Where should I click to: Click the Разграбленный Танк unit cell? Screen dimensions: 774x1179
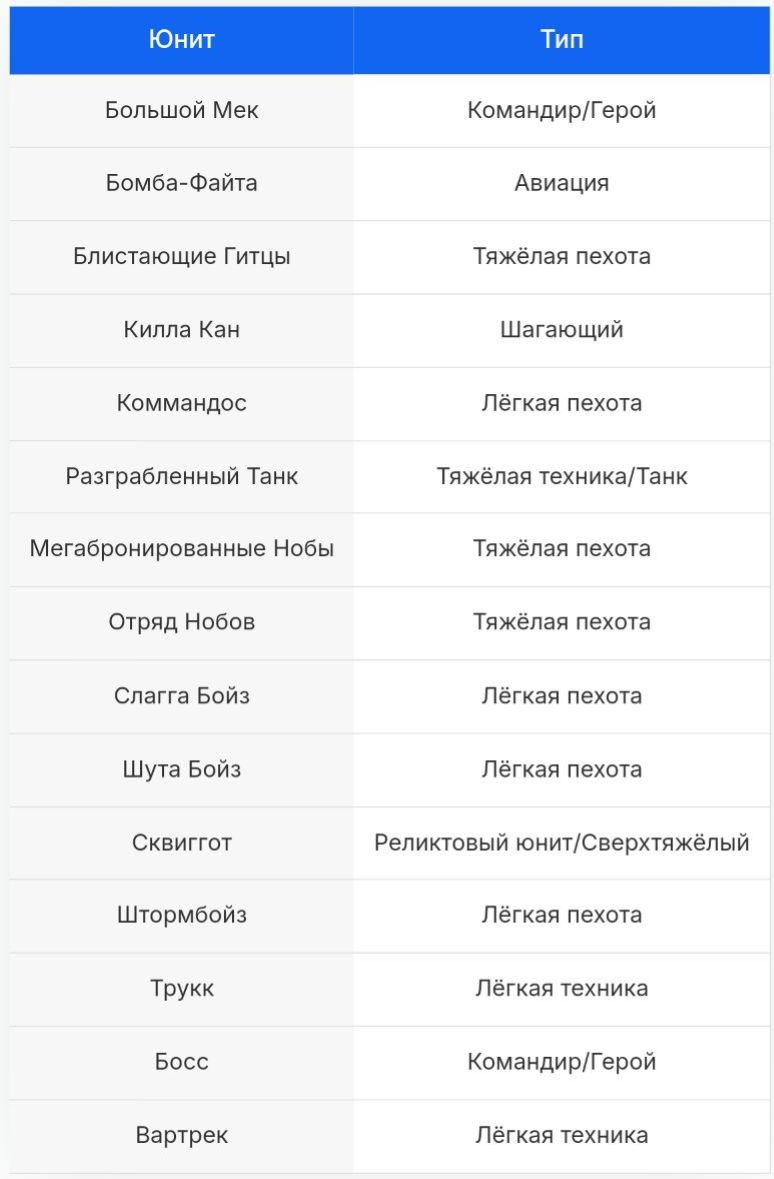coord(181,476)
